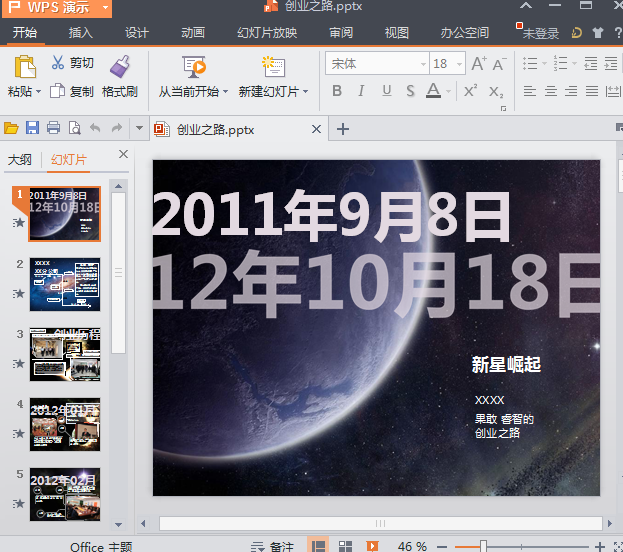Click the Print icon
Screen dimensions: 623x552
pos(53,128)
